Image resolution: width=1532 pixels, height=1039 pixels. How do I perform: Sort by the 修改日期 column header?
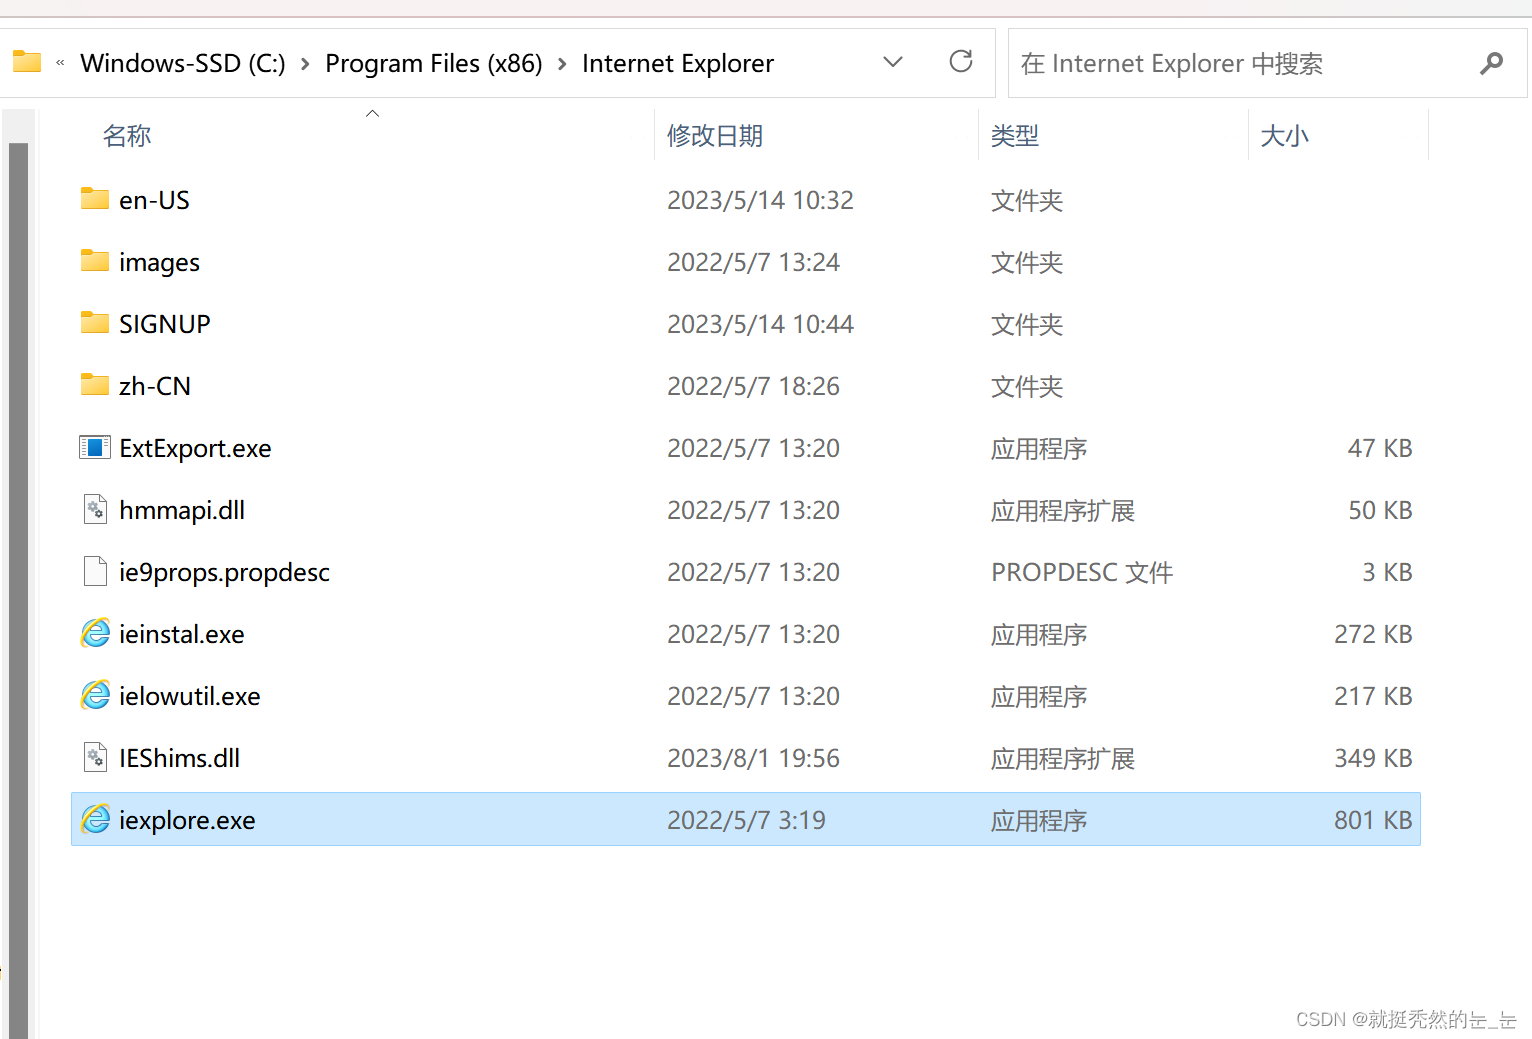click(x=715, y=135)
